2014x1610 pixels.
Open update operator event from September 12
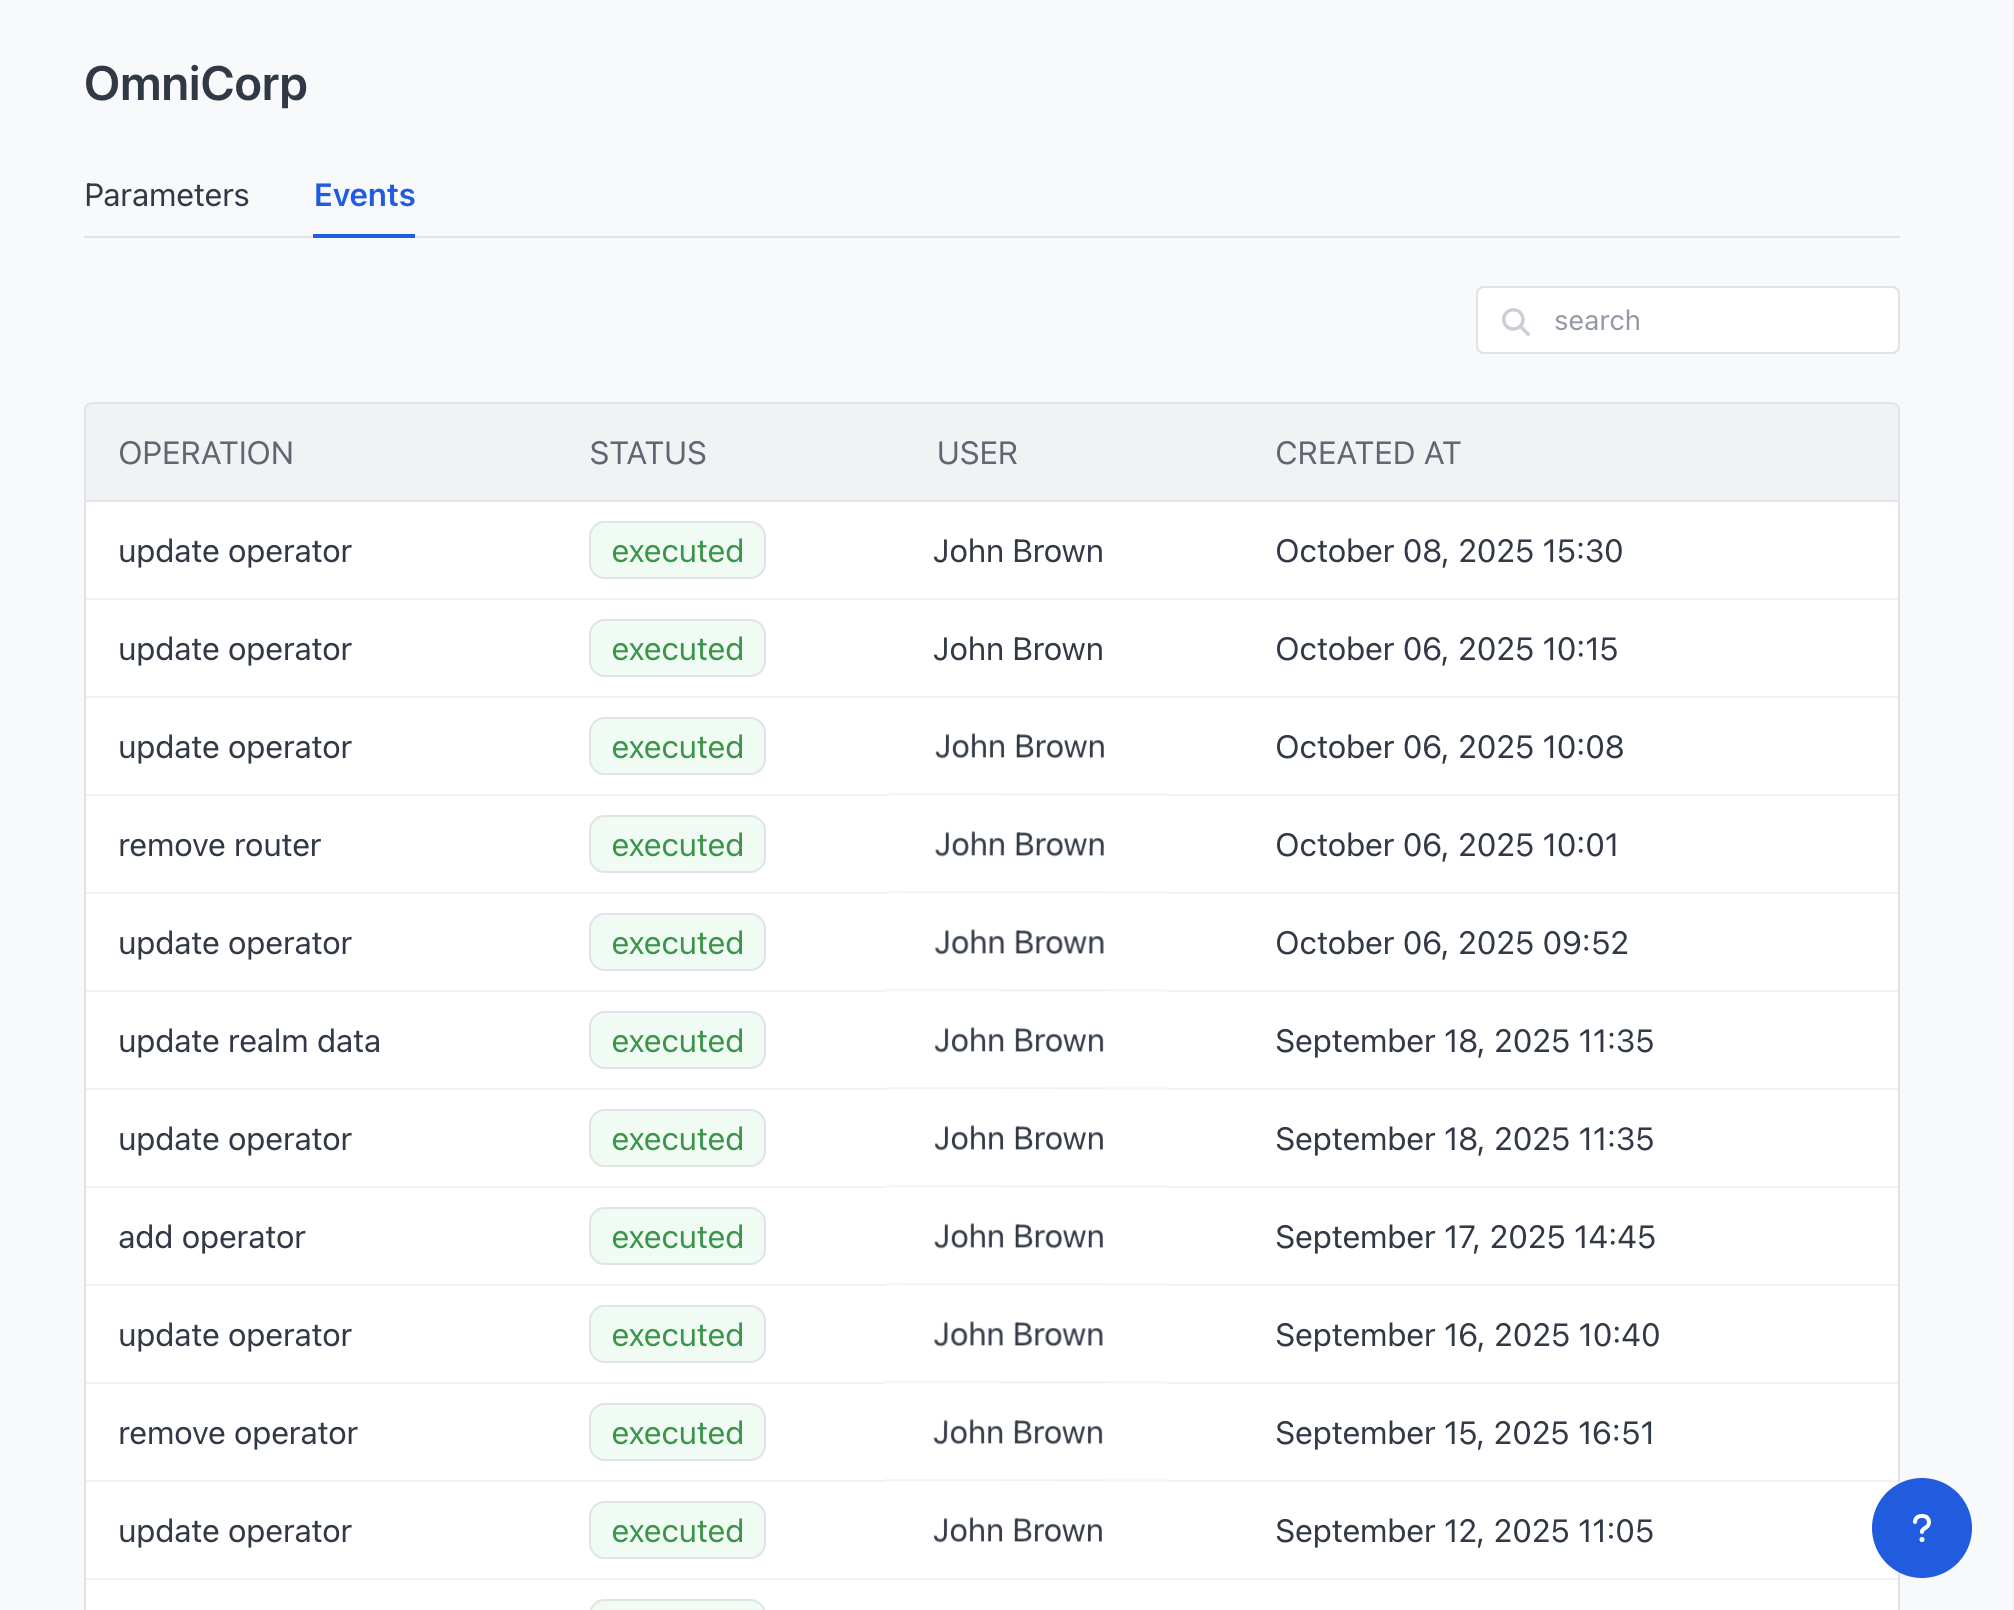pyautogui.click(x=235, y=1531)
